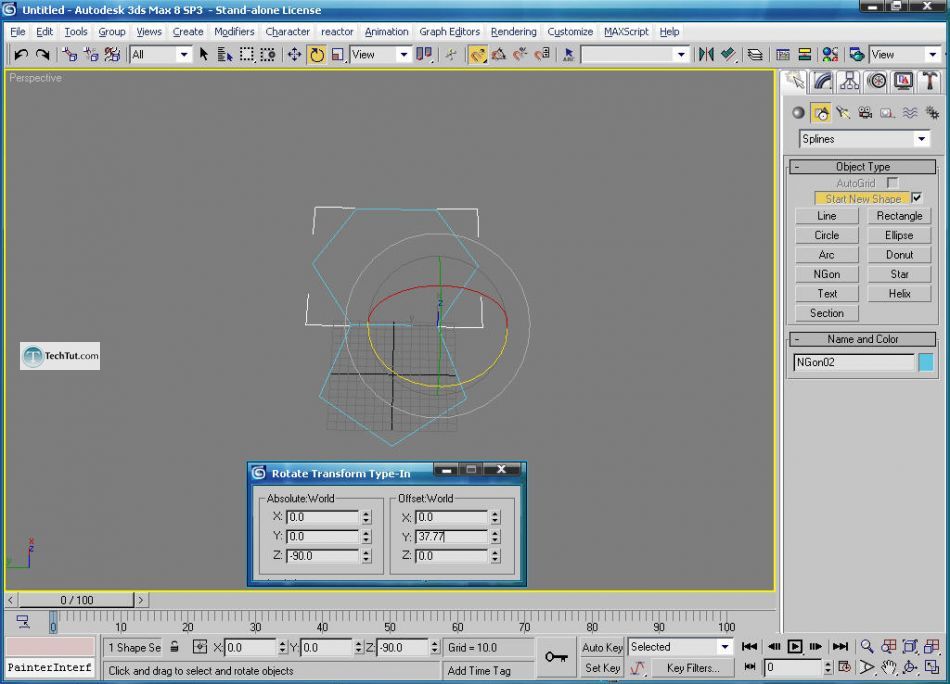Click the Helix shape button
Screen dimensions: 950x684
point(899,293)
